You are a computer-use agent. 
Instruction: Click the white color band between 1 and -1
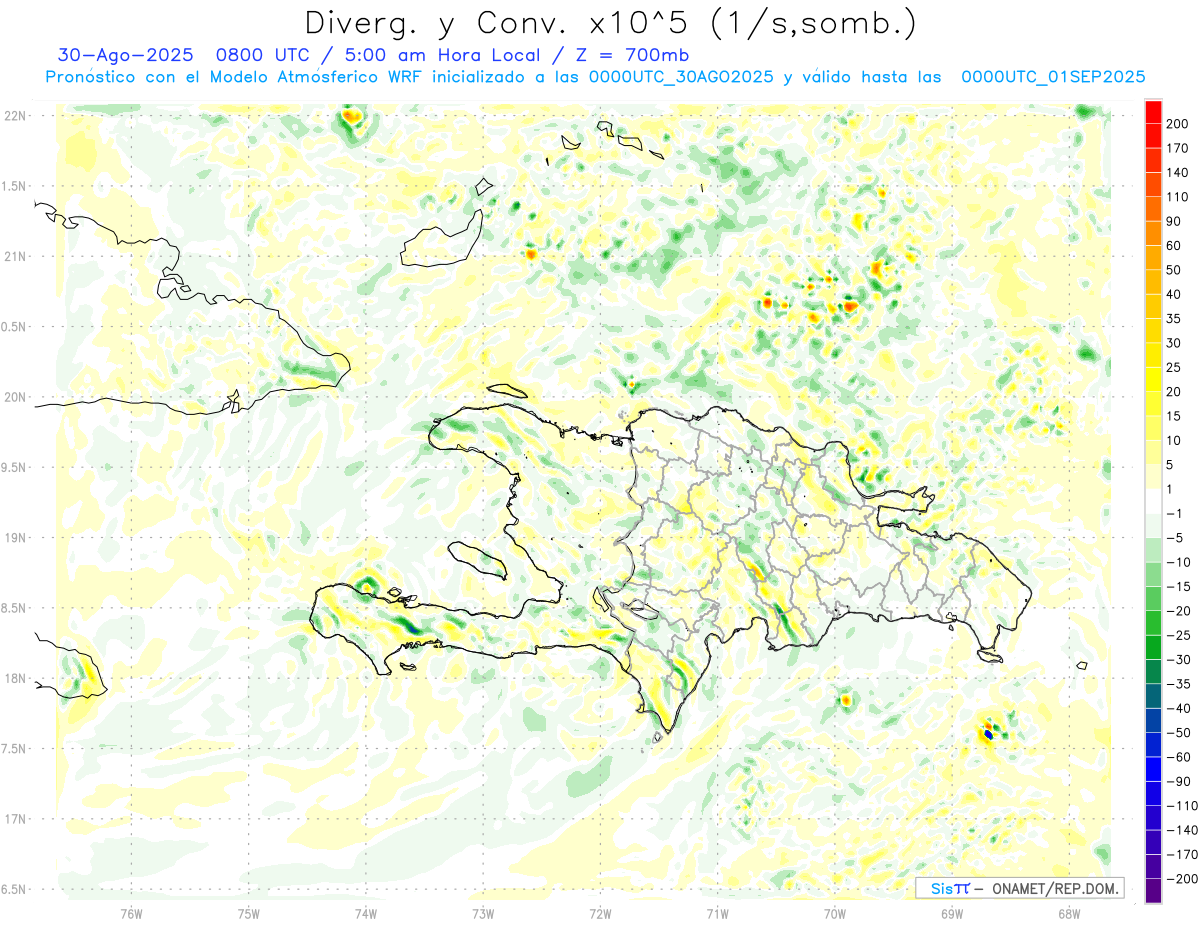tap(1153, 502)
